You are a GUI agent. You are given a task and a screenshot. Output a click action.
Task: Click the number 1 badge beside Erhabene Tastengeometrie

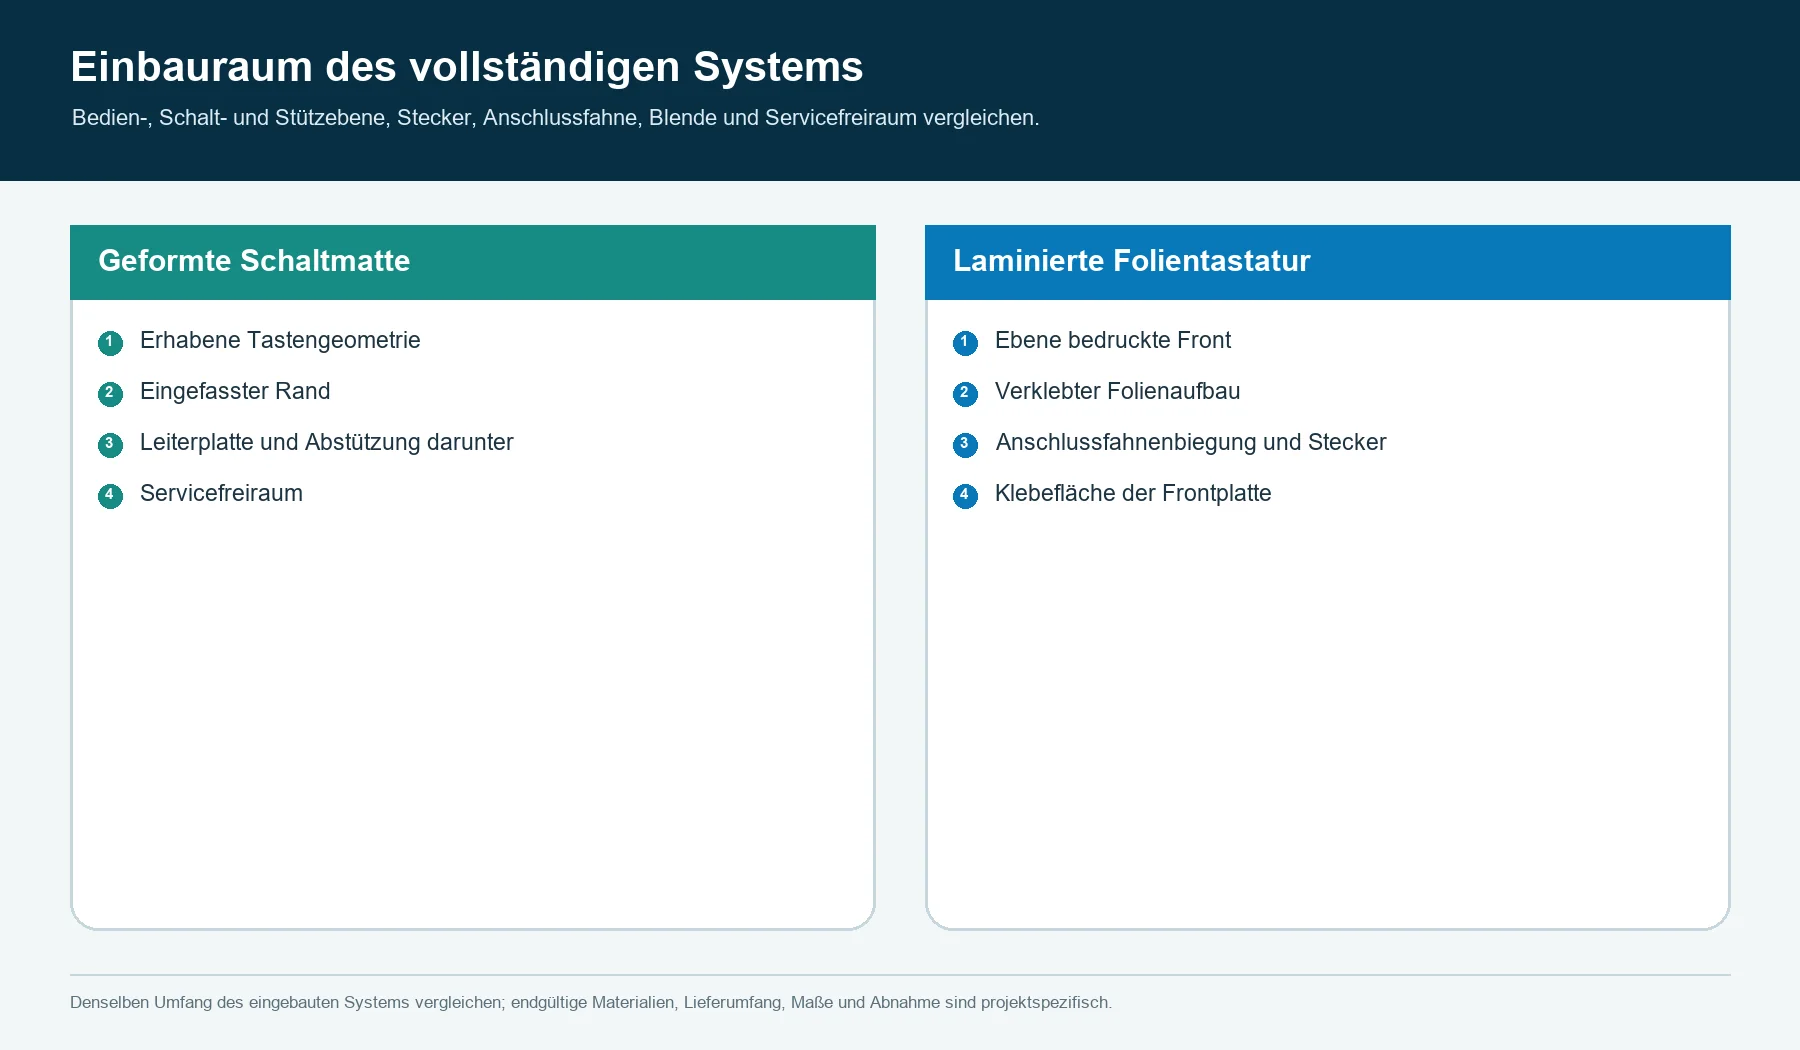tap(110, 343)
